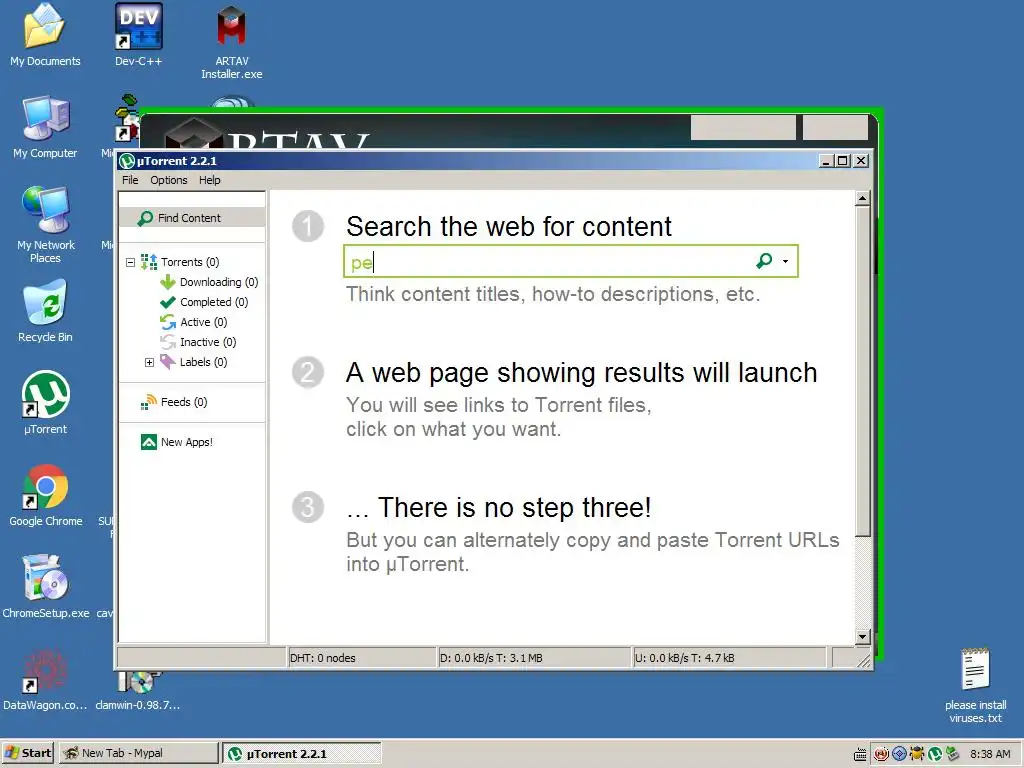Select the My Network Places desktop icon

[x=46, y=210]
